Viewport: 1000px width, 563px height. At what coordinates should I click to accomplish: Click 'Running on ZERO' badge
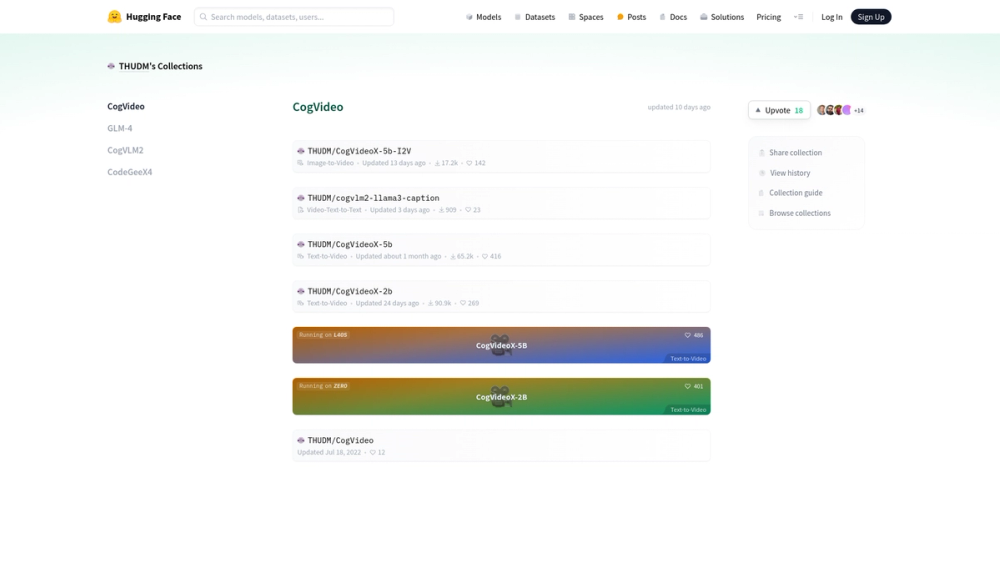[323, 386]
